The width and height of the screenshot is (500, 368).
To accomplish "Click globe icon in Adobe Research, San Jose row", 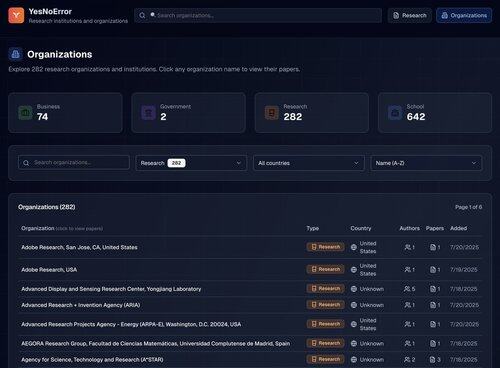I will [354, 247].
